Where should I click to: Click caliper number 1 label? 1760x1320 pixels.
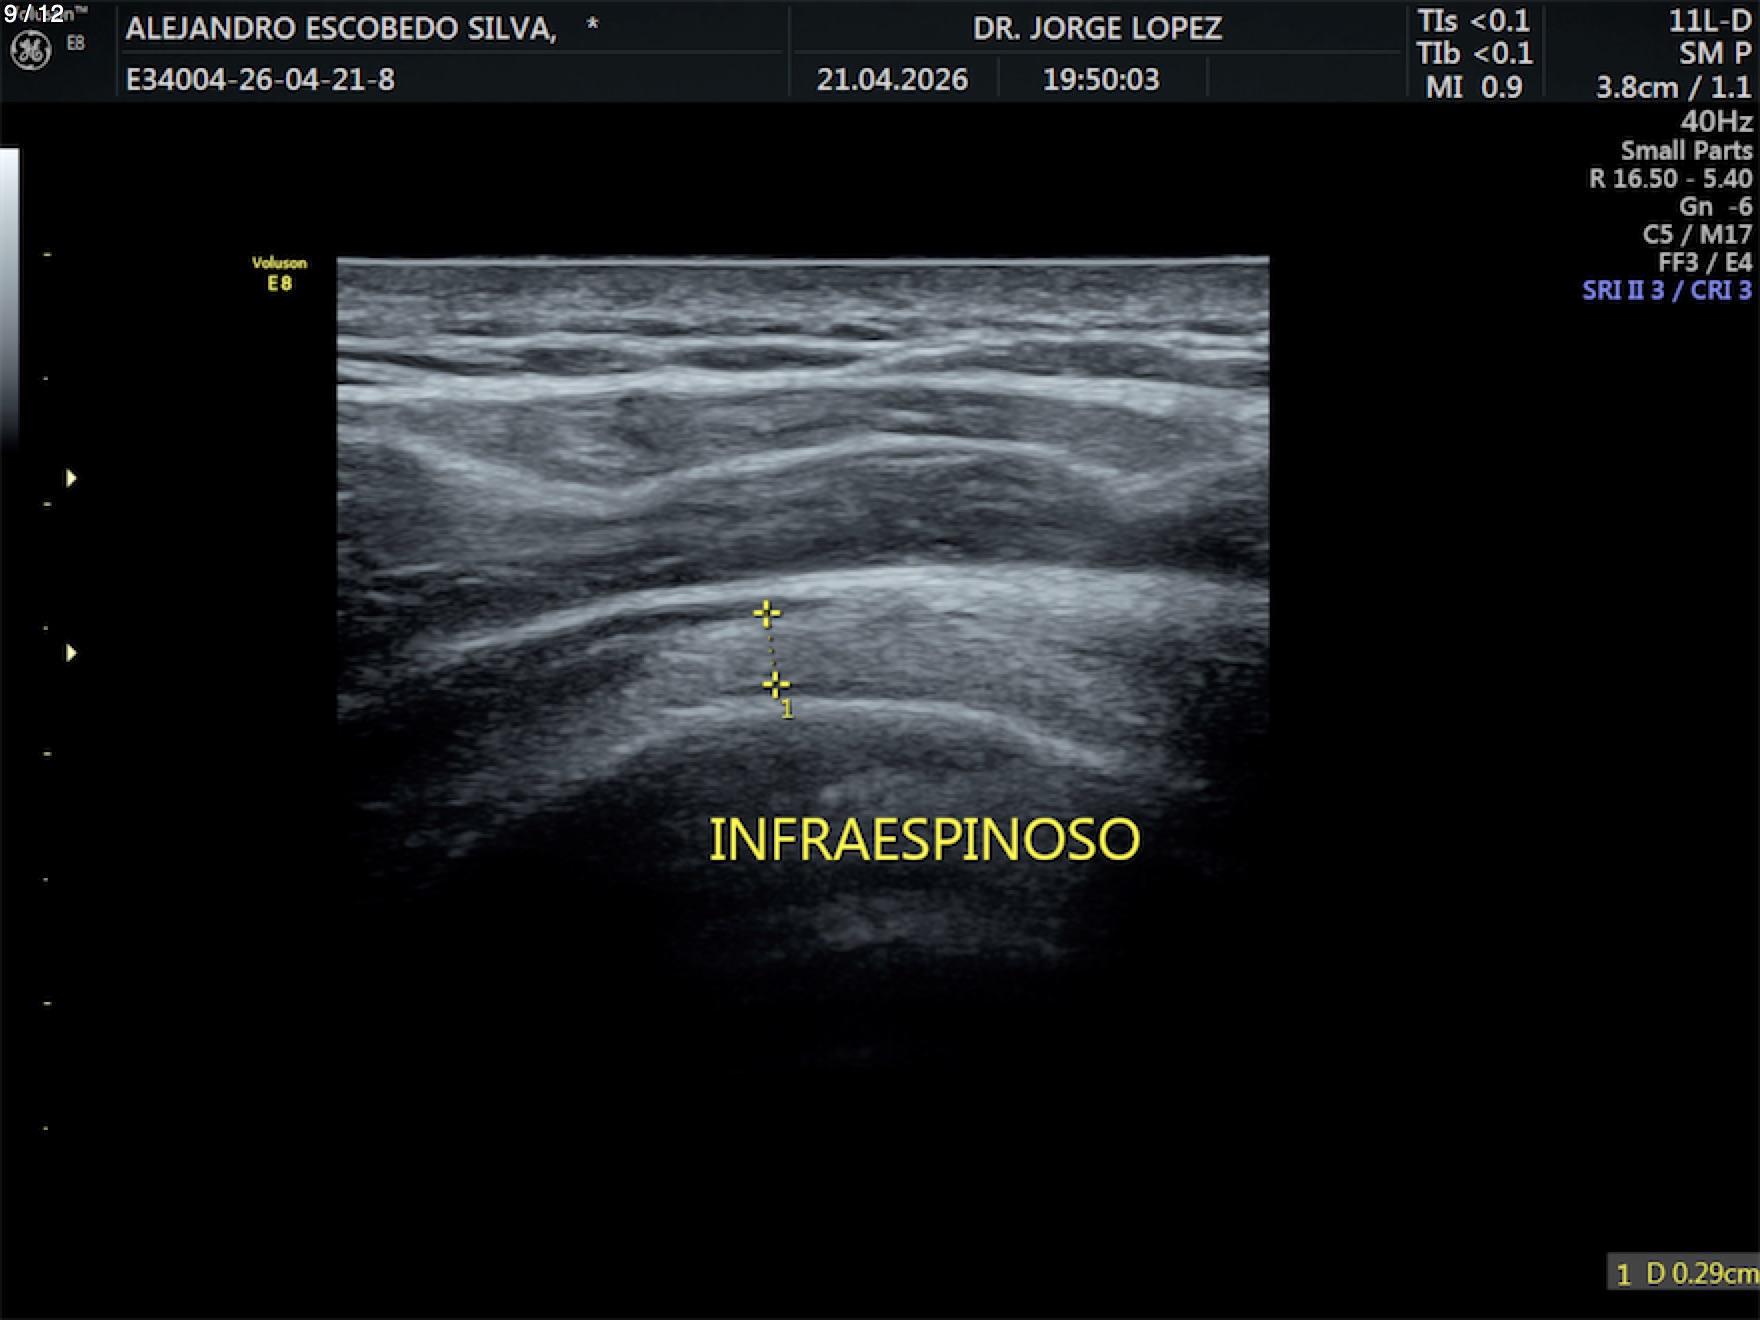(x=788, y=709)
